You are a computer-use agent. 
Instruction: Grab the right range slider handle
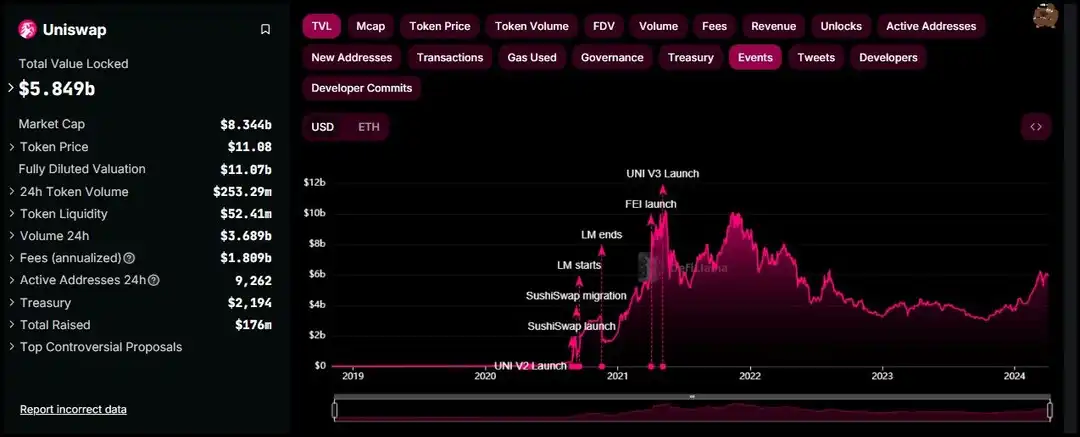(x=1050, y=411)
